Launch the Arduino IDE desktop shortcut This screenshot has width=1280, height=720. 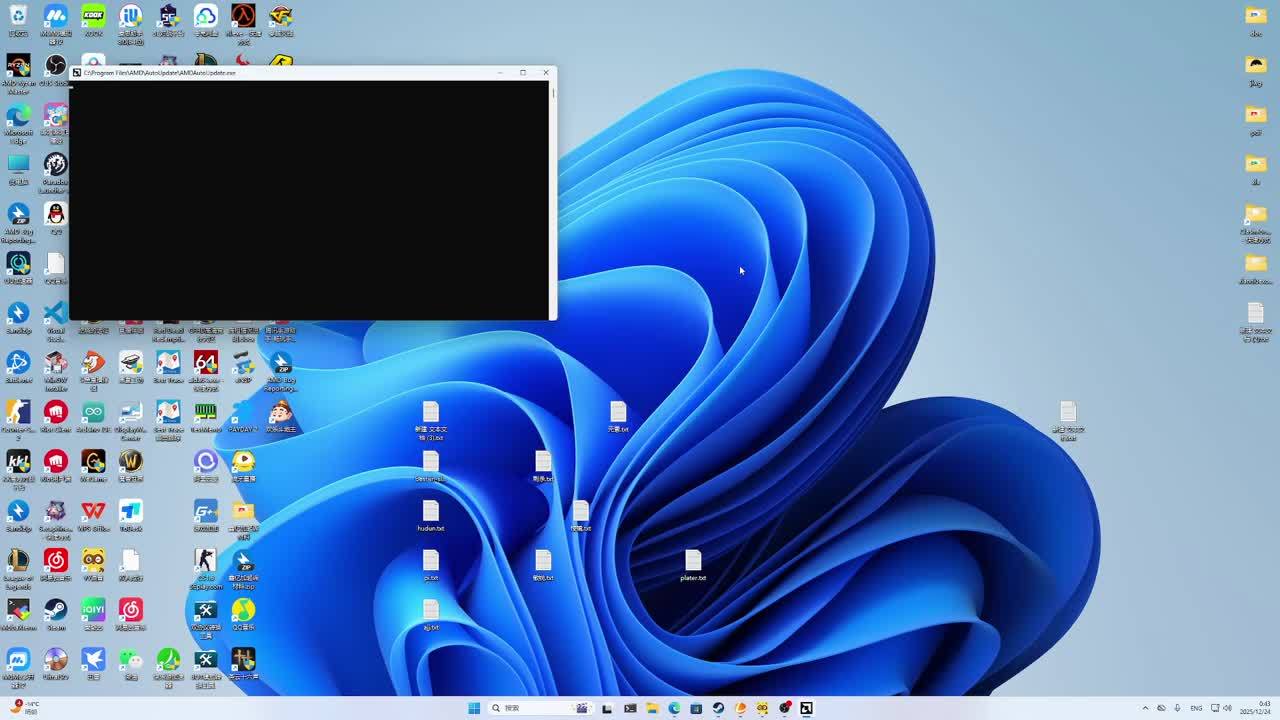click(x=93, y=412)
